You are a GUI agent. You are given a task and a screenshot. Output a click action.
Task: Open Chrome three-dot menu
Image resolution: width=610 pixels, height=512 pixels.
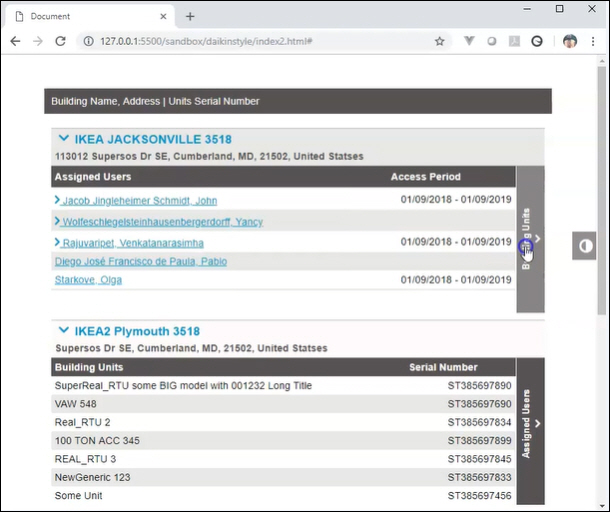(x=593, y=41)
